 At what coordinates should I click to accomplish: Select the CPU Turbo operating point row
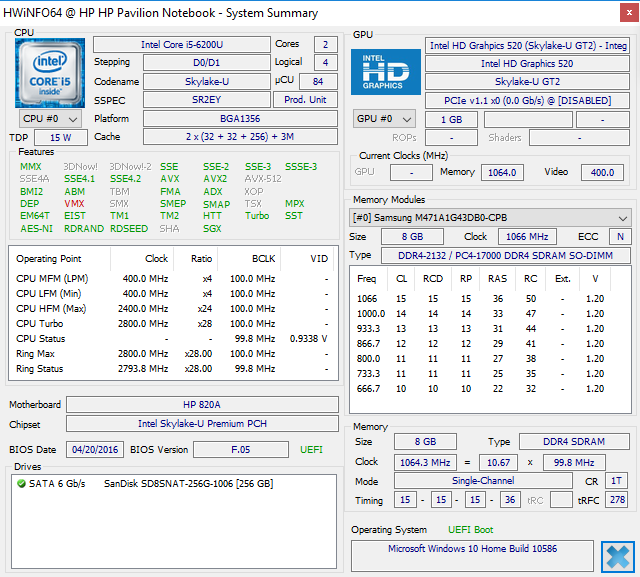tap(173, 324)
